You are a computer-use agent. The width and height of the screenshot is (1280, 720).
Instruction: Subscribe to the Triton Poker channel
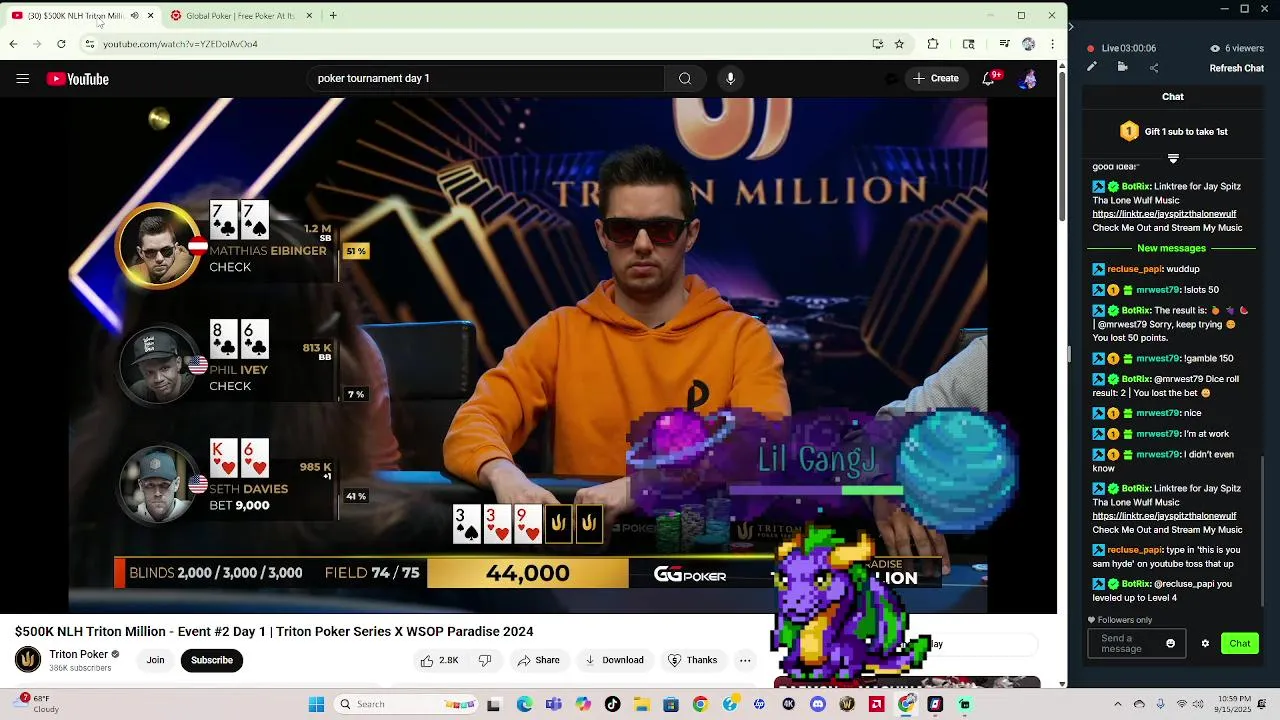pos(212,660)
